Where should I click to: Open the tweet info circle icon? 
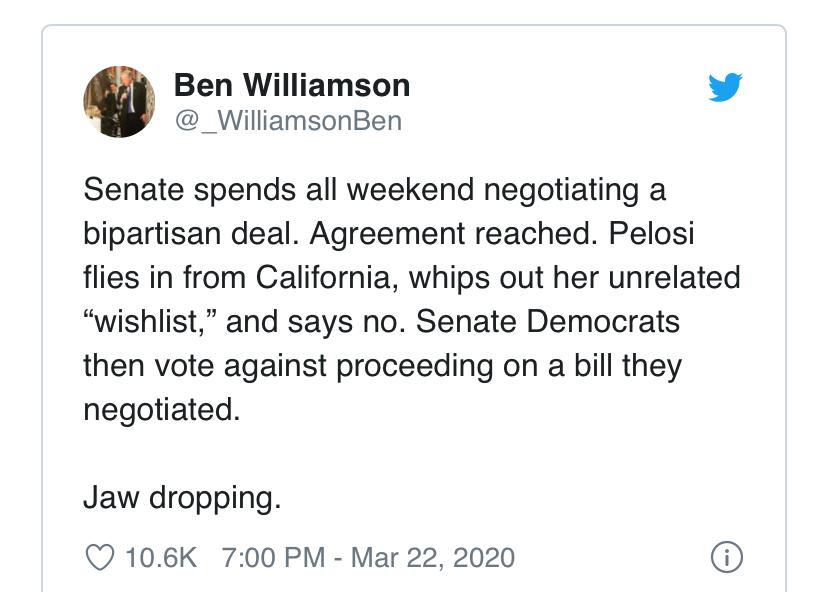pos(727,558)
